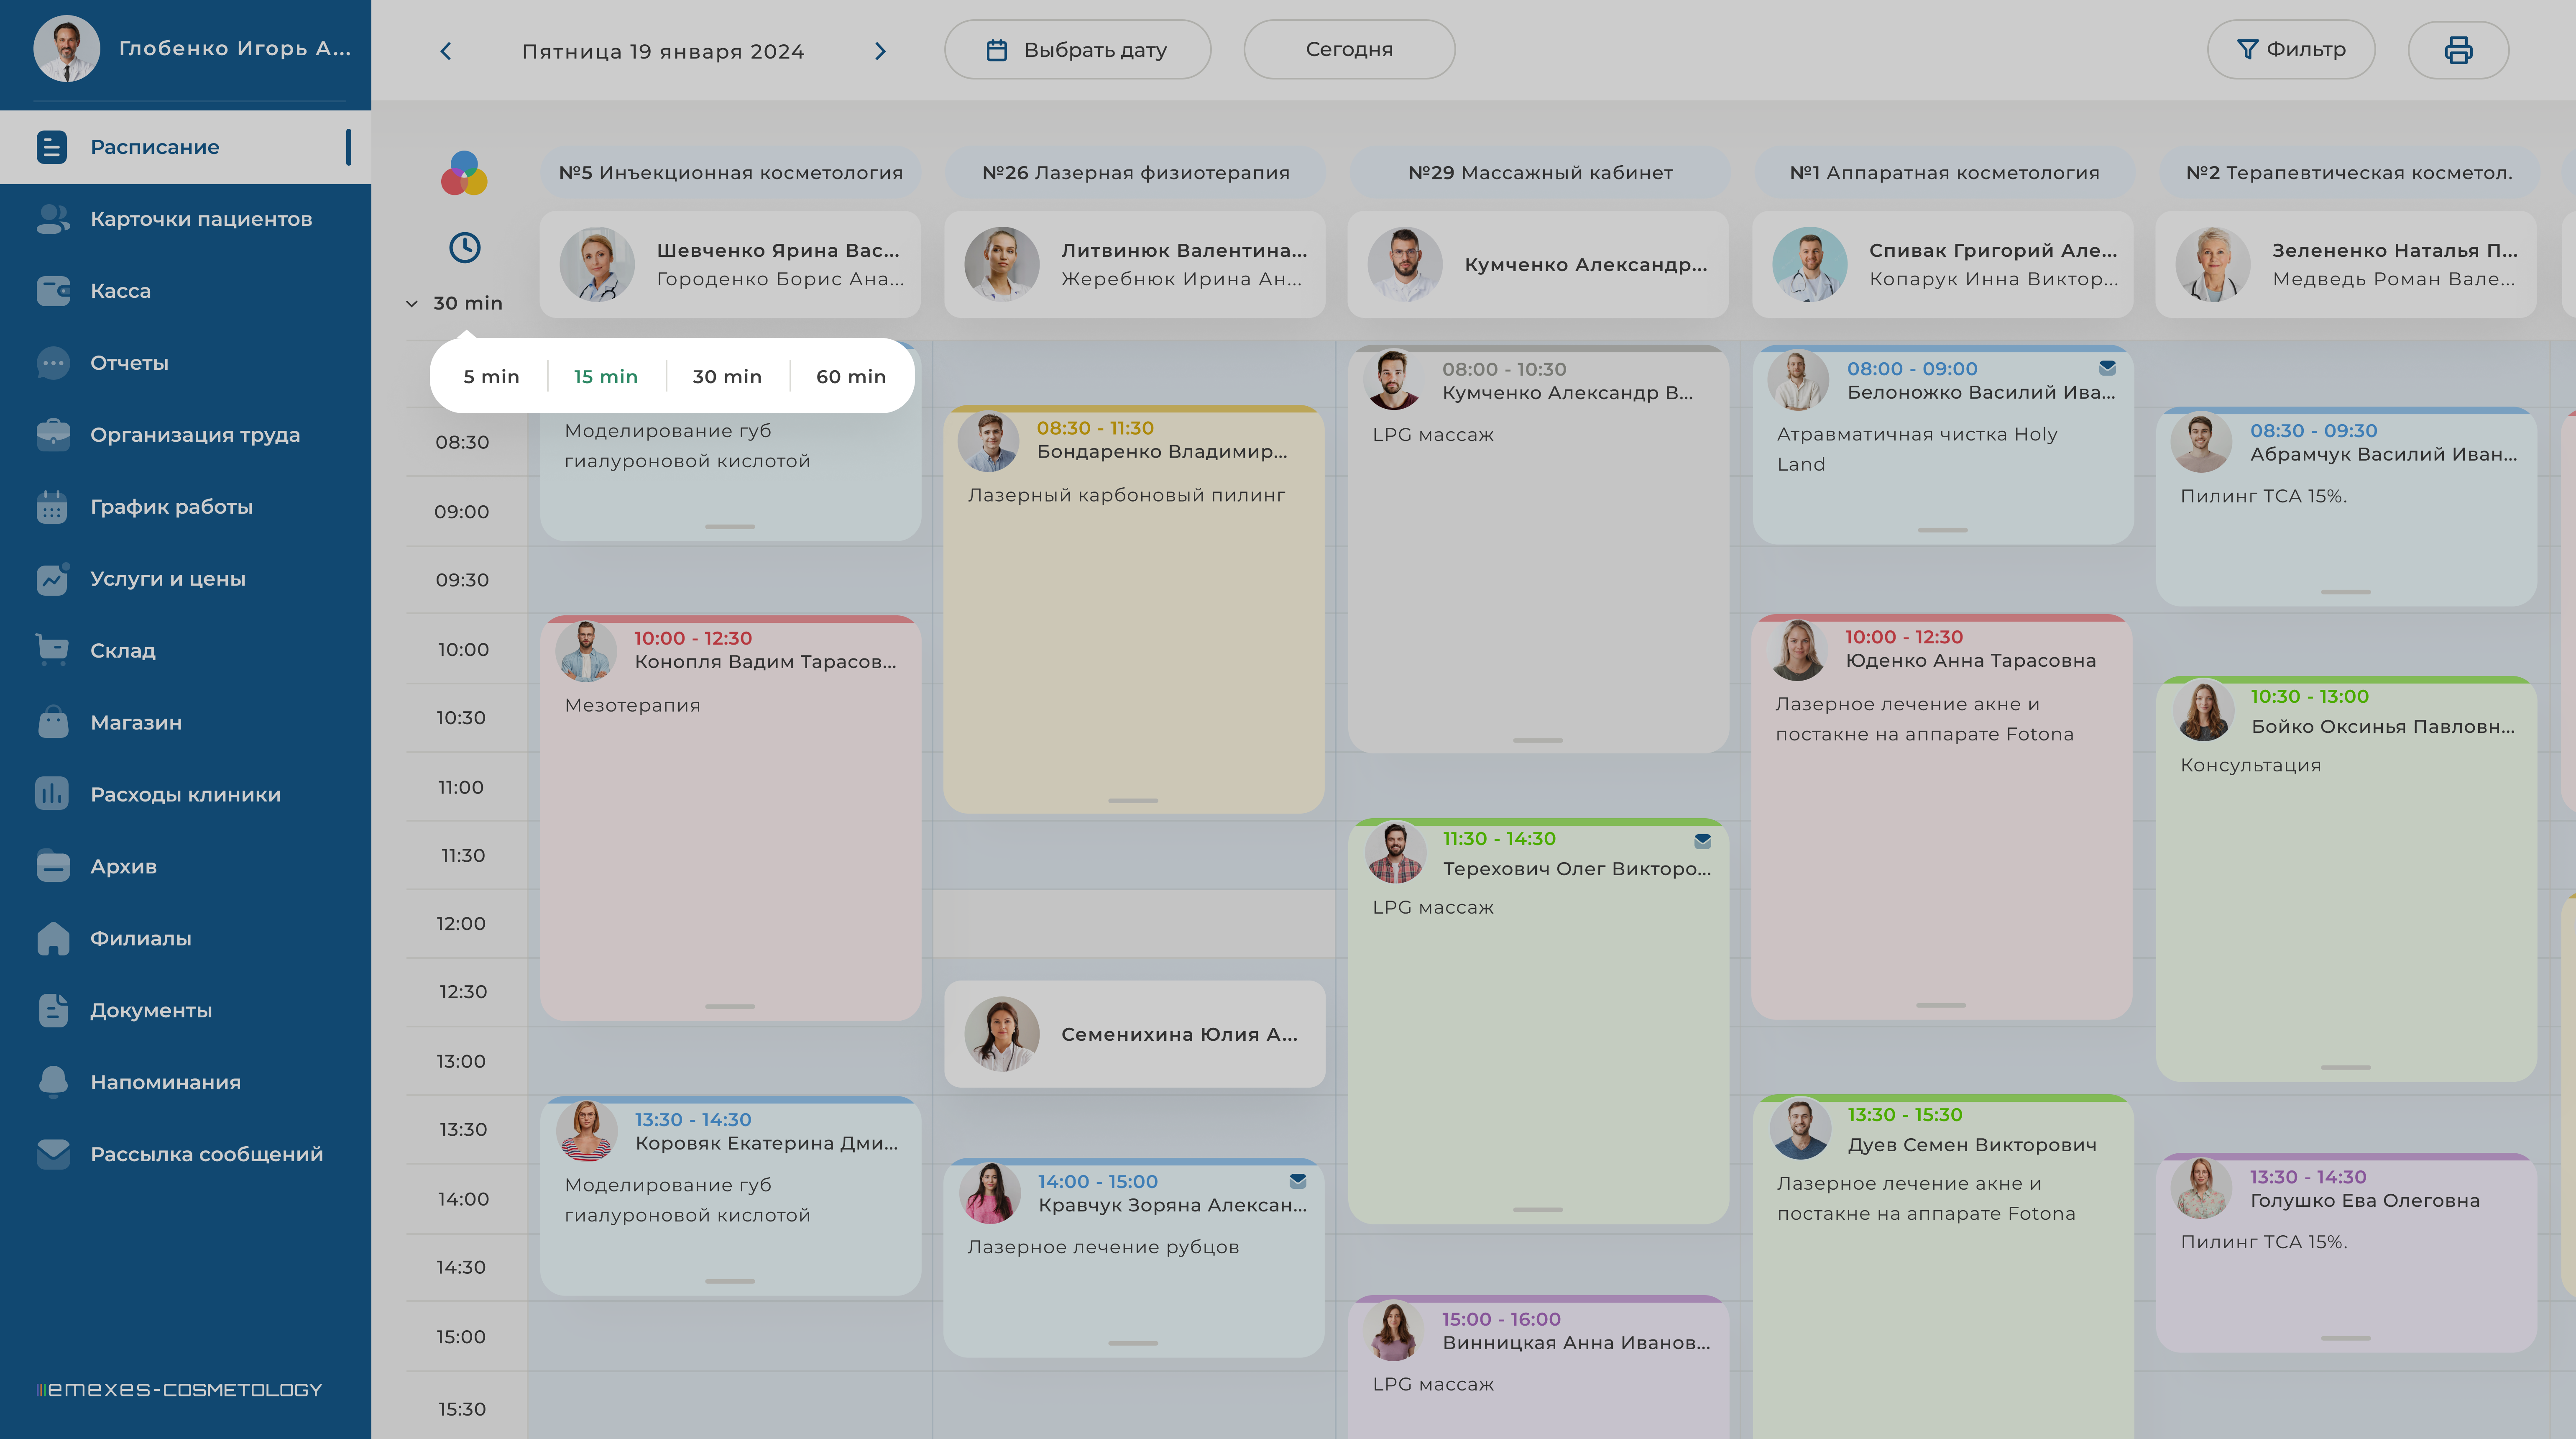
Task: Open Конопля Вадим 10:00 - 12:30 appointment
Action: pyautogui.click(x=730, y=818)
